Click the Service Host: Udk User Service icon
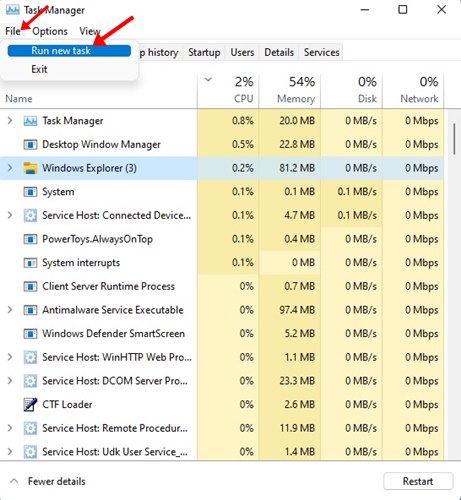The image size is (461, 500). pos(30,452)
